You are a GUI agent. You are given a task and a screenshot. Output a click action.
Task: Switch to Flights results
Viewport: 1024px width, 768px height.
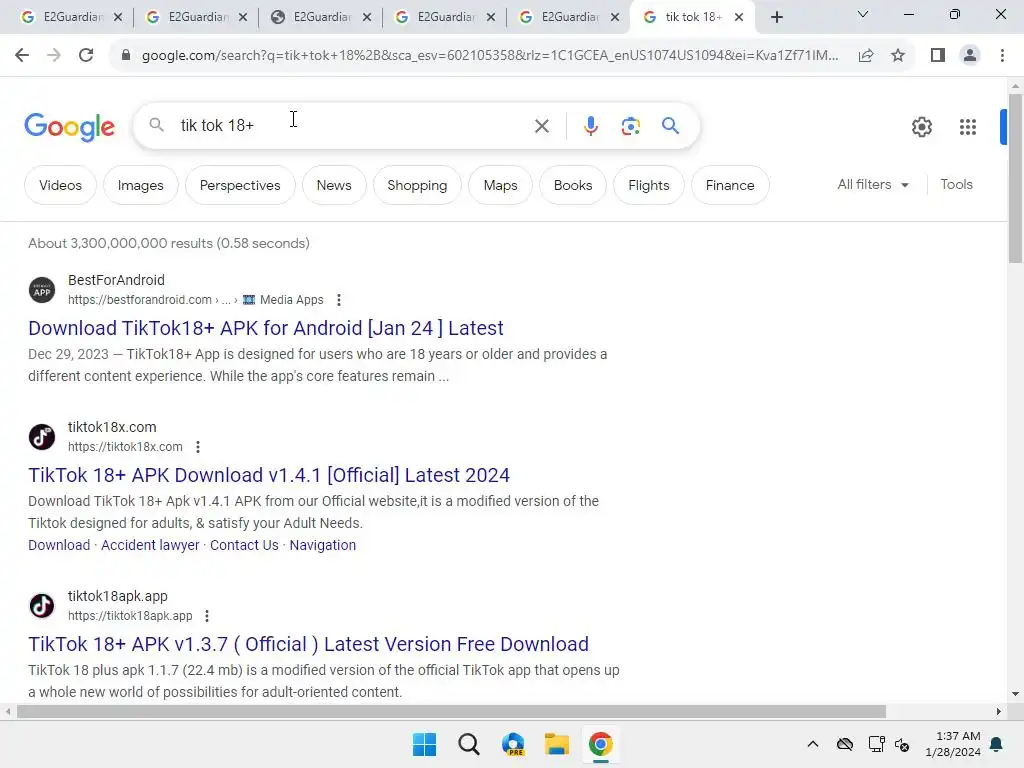(648, 185)
